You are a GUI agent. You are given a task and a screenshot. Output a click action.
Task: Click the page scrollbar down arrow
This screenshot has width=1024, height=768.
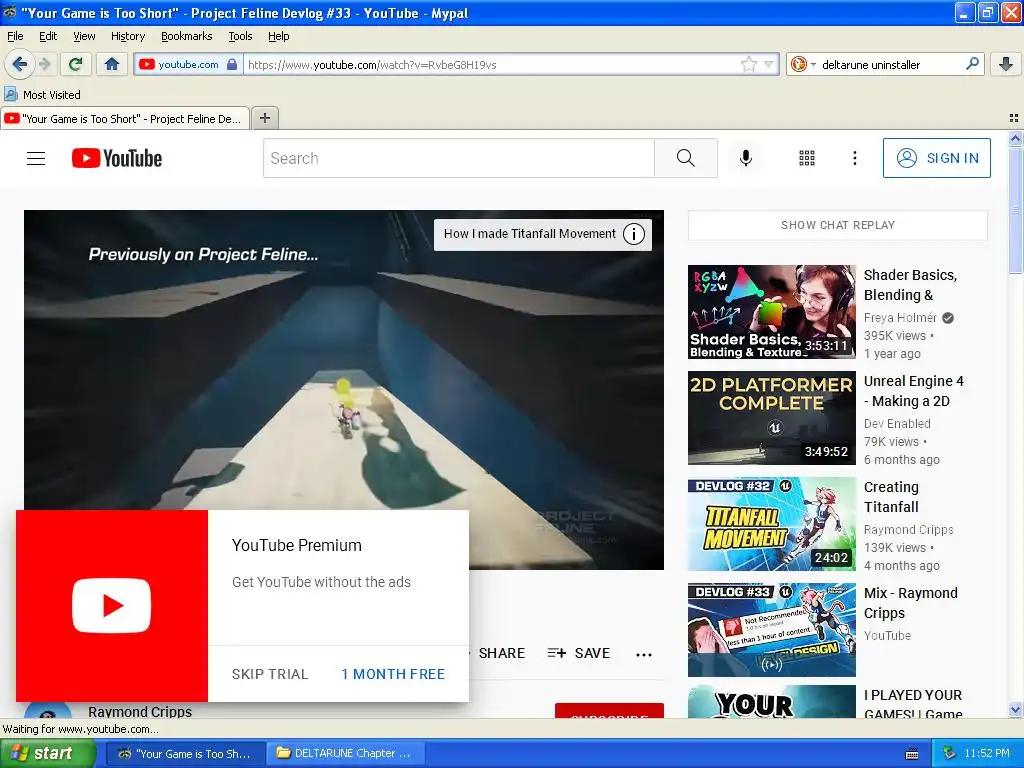(1015, 710)
